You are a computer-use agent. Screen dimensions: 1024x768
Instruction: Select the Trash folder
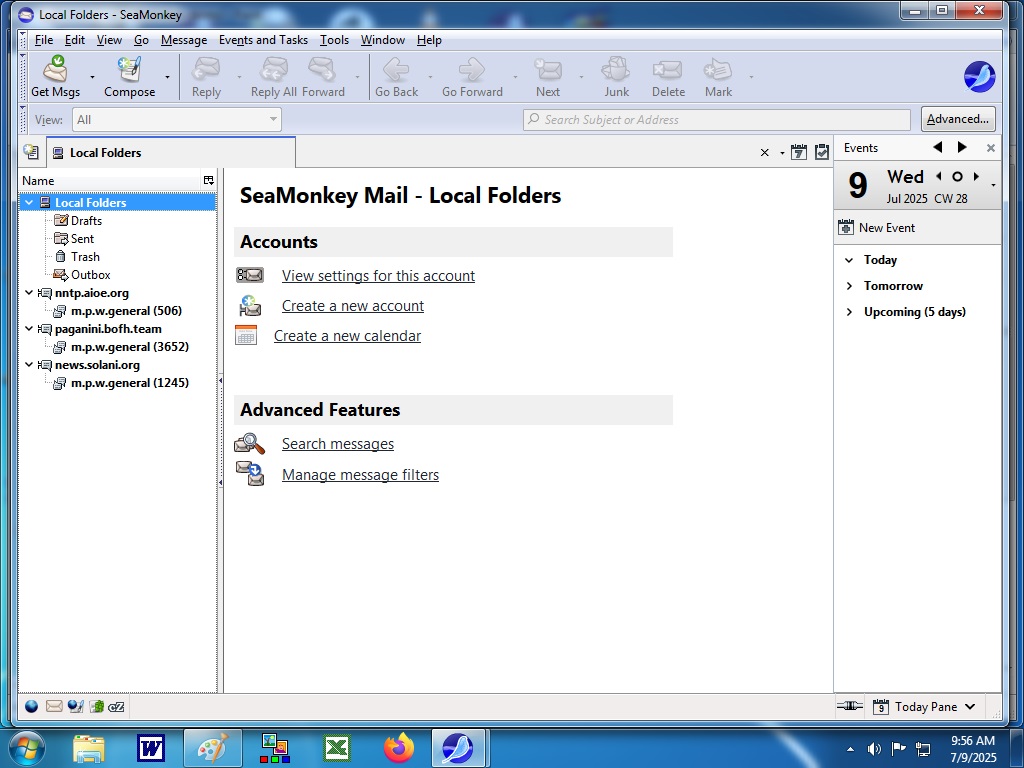tap(85, 257)
